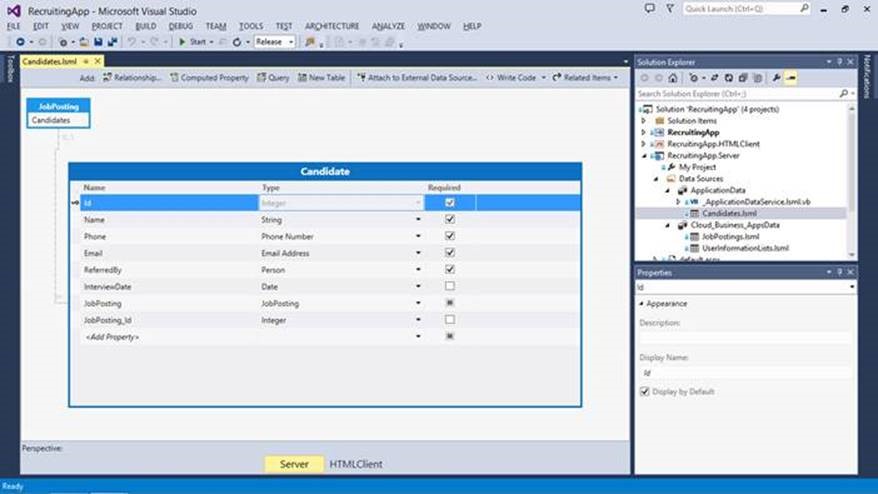Click the Open File folder icon
Image resolution: width=878 pixels, height=494 pixels.
tap(84, 42)
